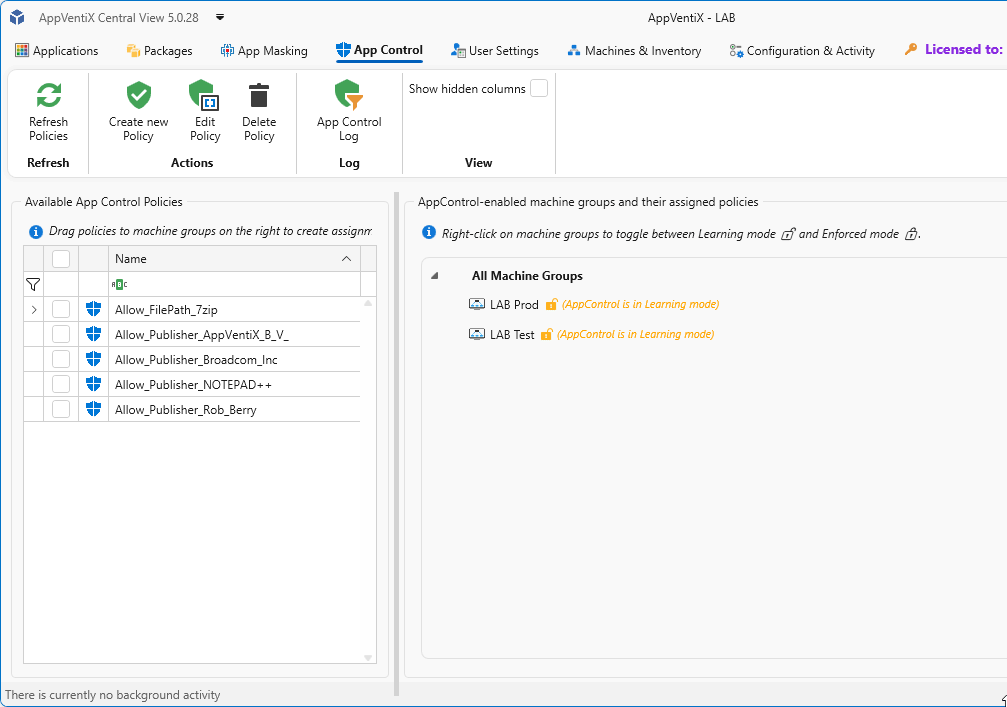This screenshot has height=707, width=1007.
Task: Click the LAB Prod machine group icon
Action: (477, 304)
